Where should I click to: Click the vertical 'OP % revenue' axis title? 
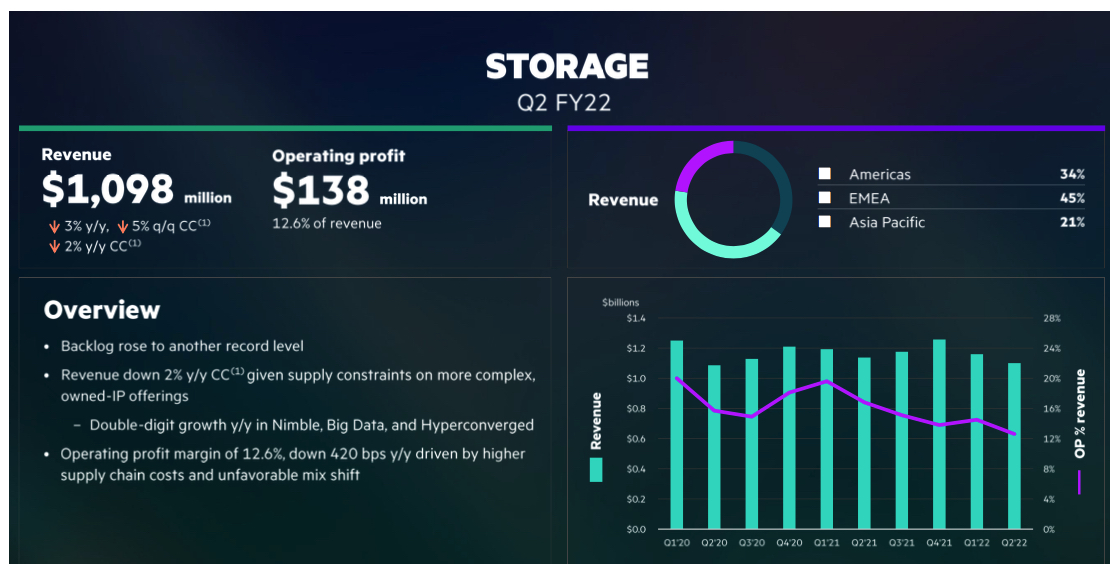tap(1080, 413)
